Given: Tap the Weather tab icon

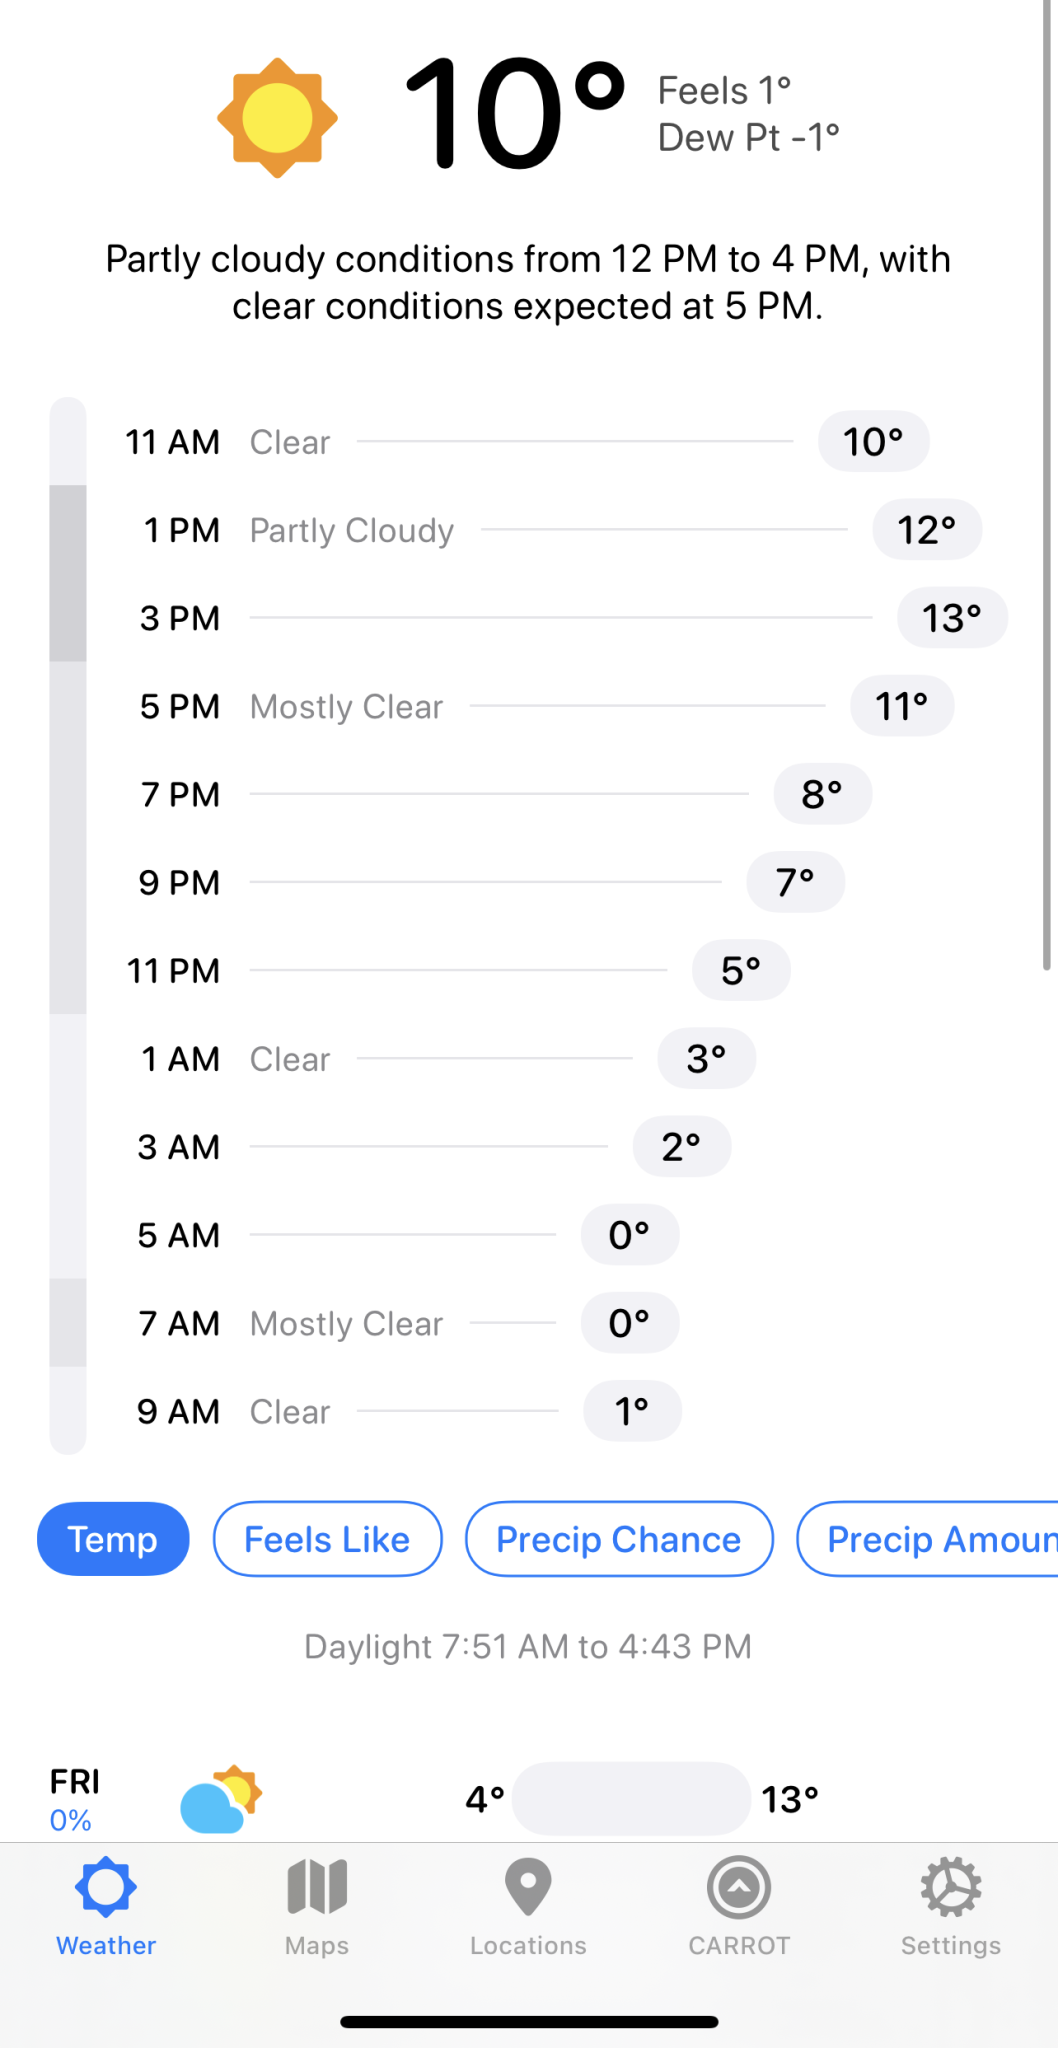Looking at the screenshot, I should tap(106, 1887).
